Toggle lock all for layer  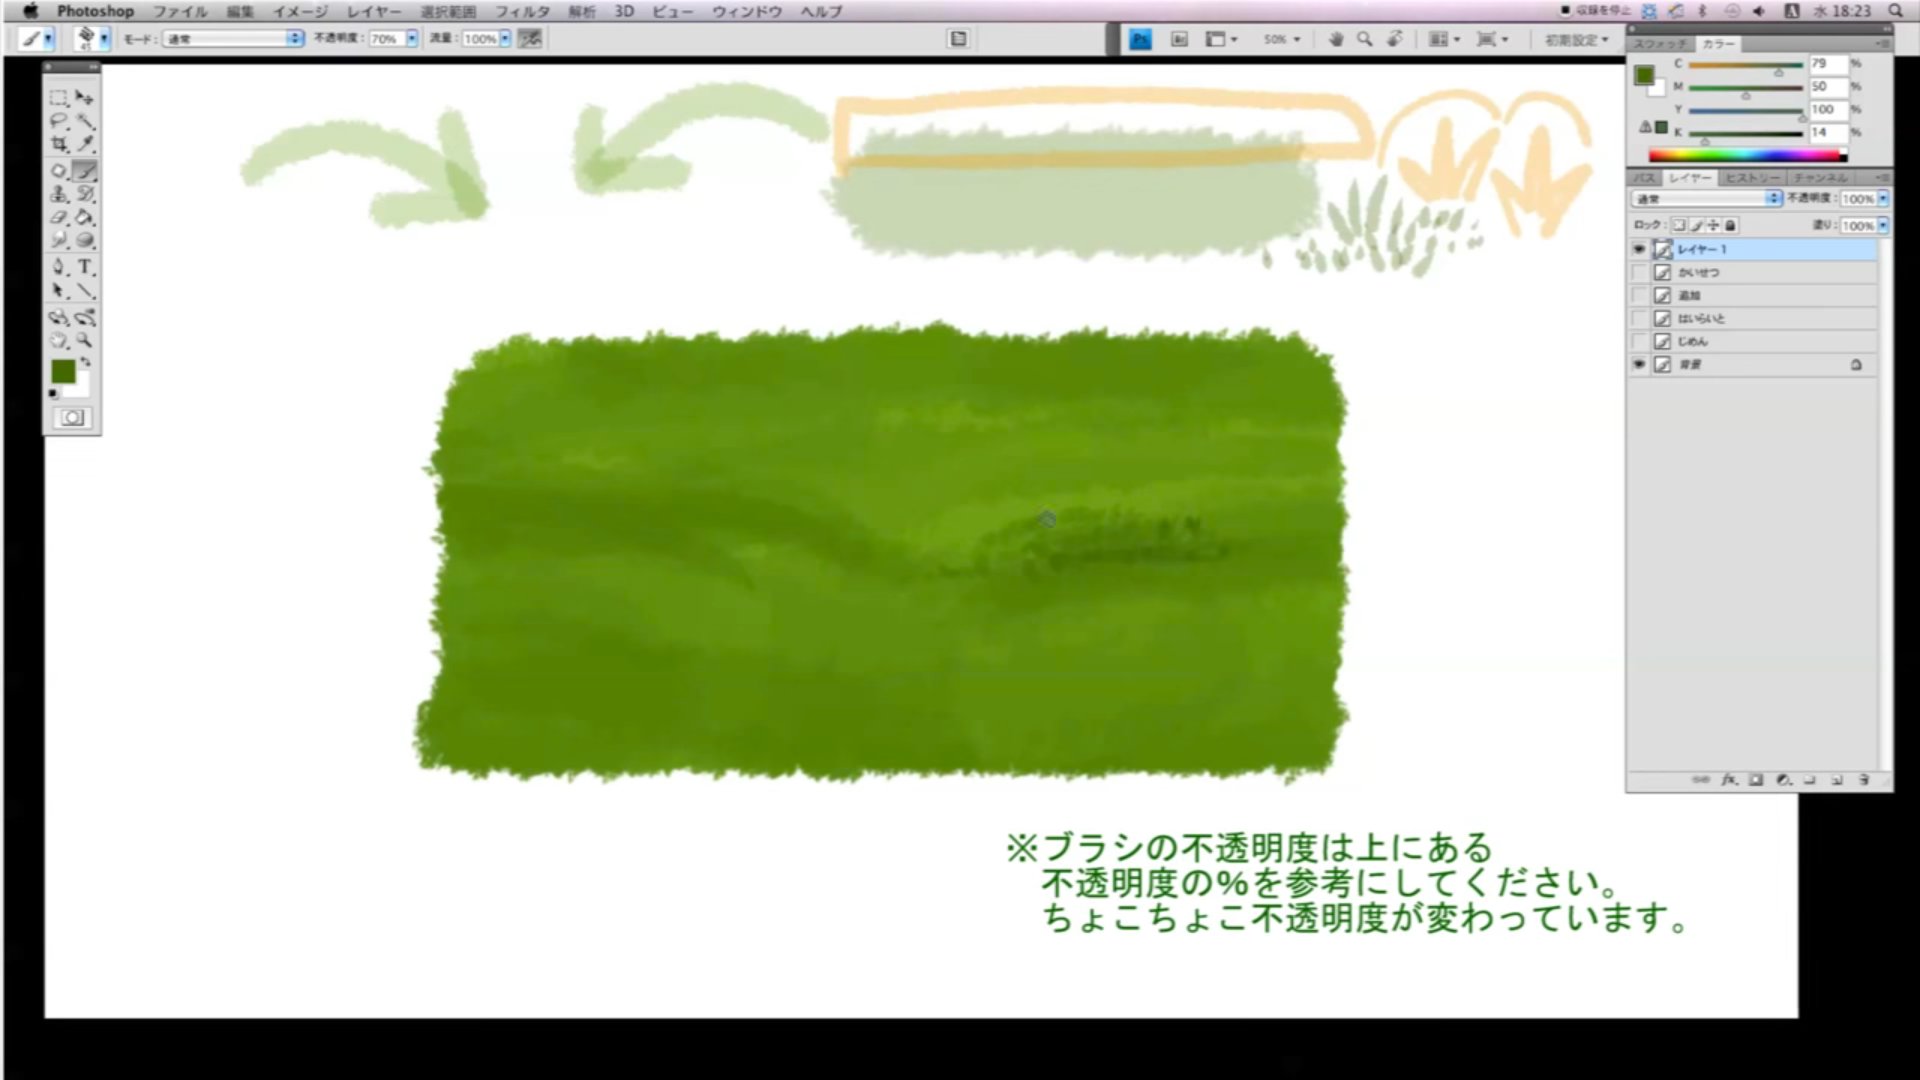(x=1730, y=225)
